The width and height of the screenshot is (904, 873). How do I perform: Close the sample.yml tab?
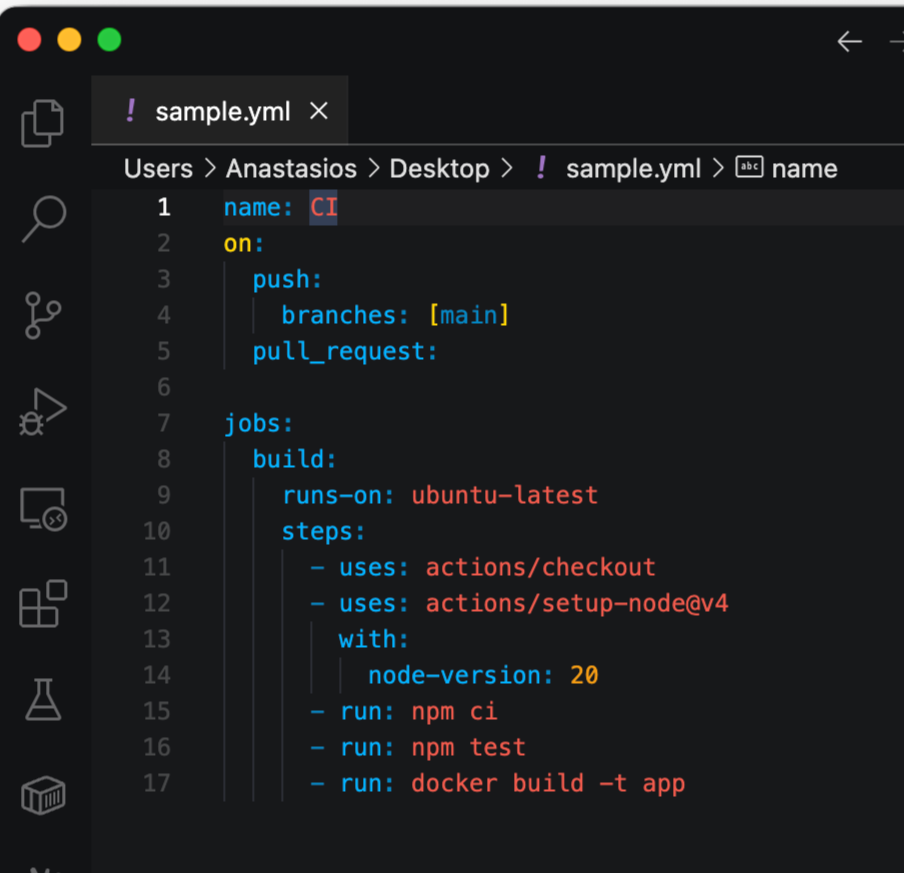[x=319, y=111]
